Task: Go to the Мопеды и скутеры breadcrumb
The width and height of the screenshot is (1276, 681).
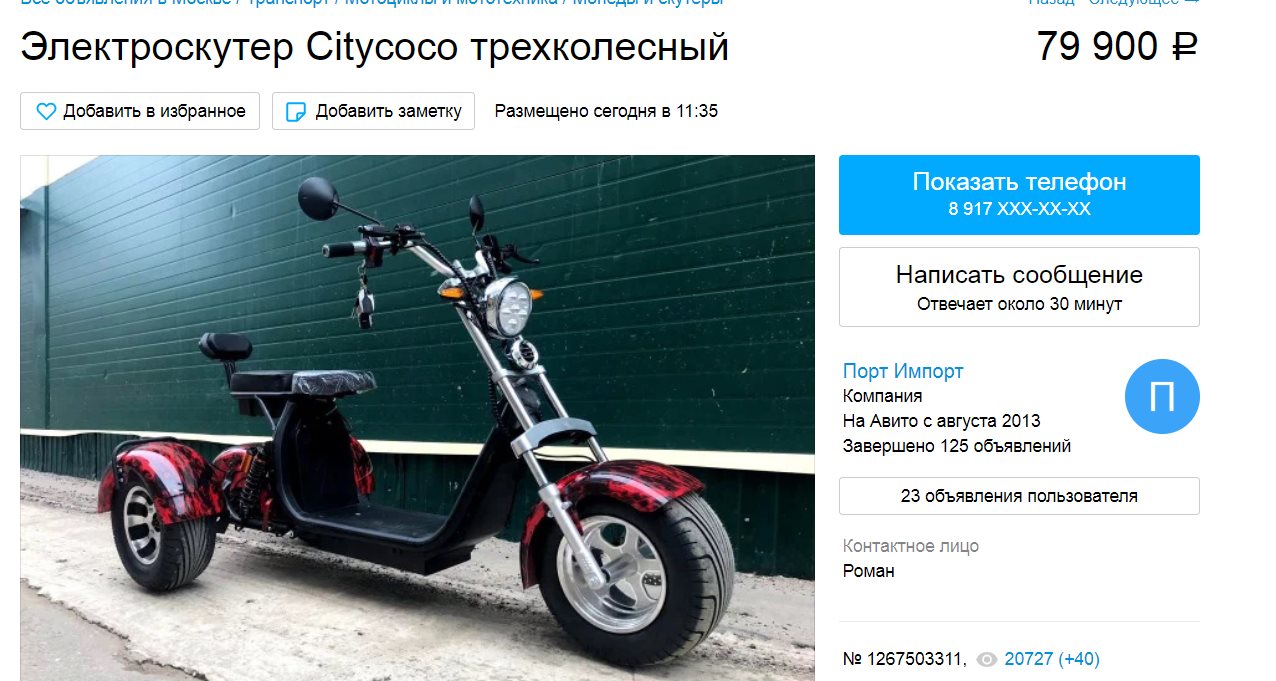Action: tap(649, 3)
